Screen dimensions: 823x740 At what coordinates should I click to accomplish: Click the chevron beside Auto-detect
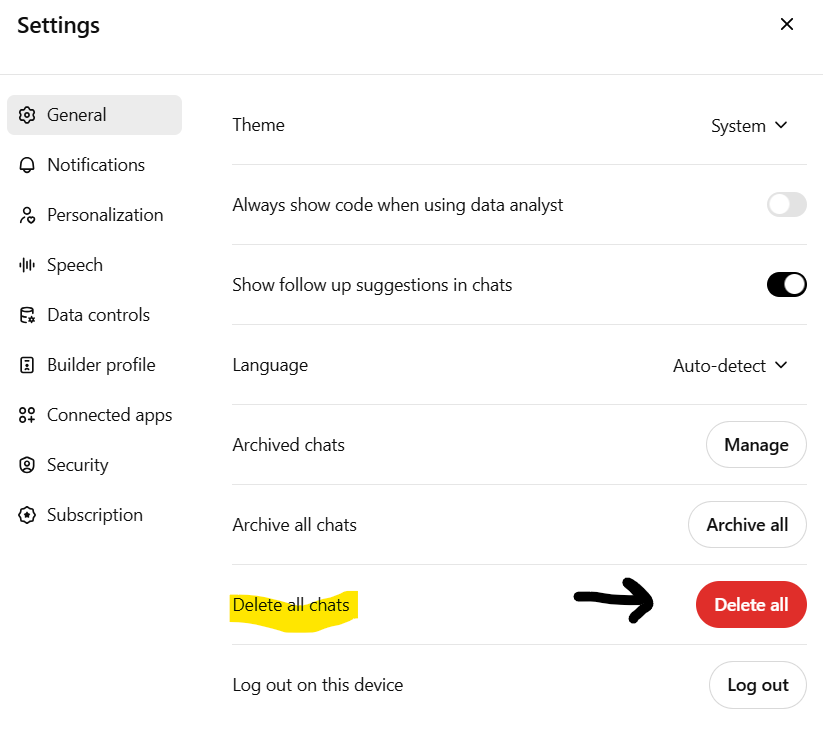point(781,365)
